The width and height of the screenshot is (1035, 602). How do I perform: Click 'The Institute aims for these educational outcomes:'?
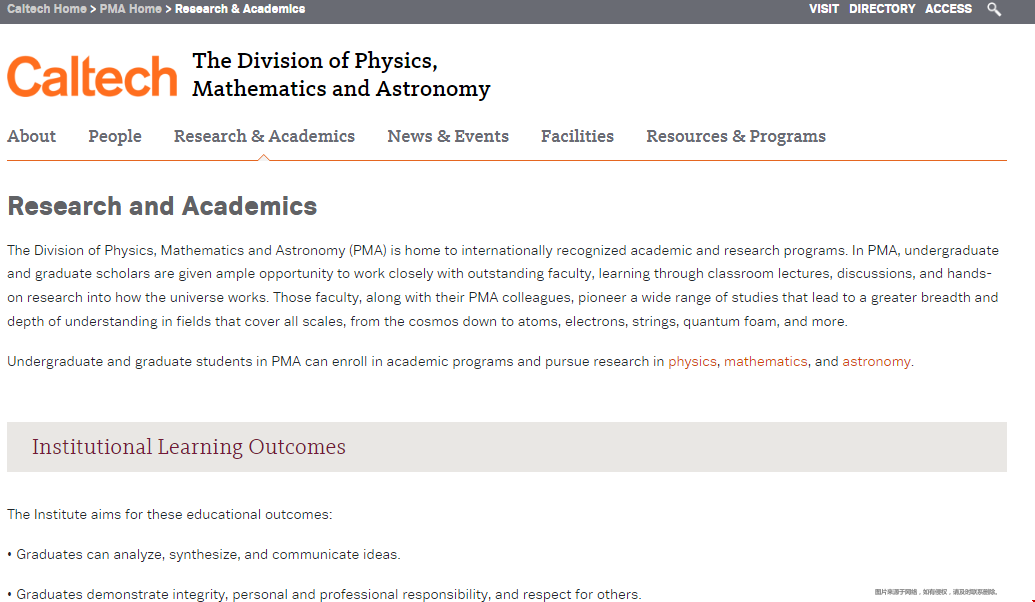click(170, 514)
